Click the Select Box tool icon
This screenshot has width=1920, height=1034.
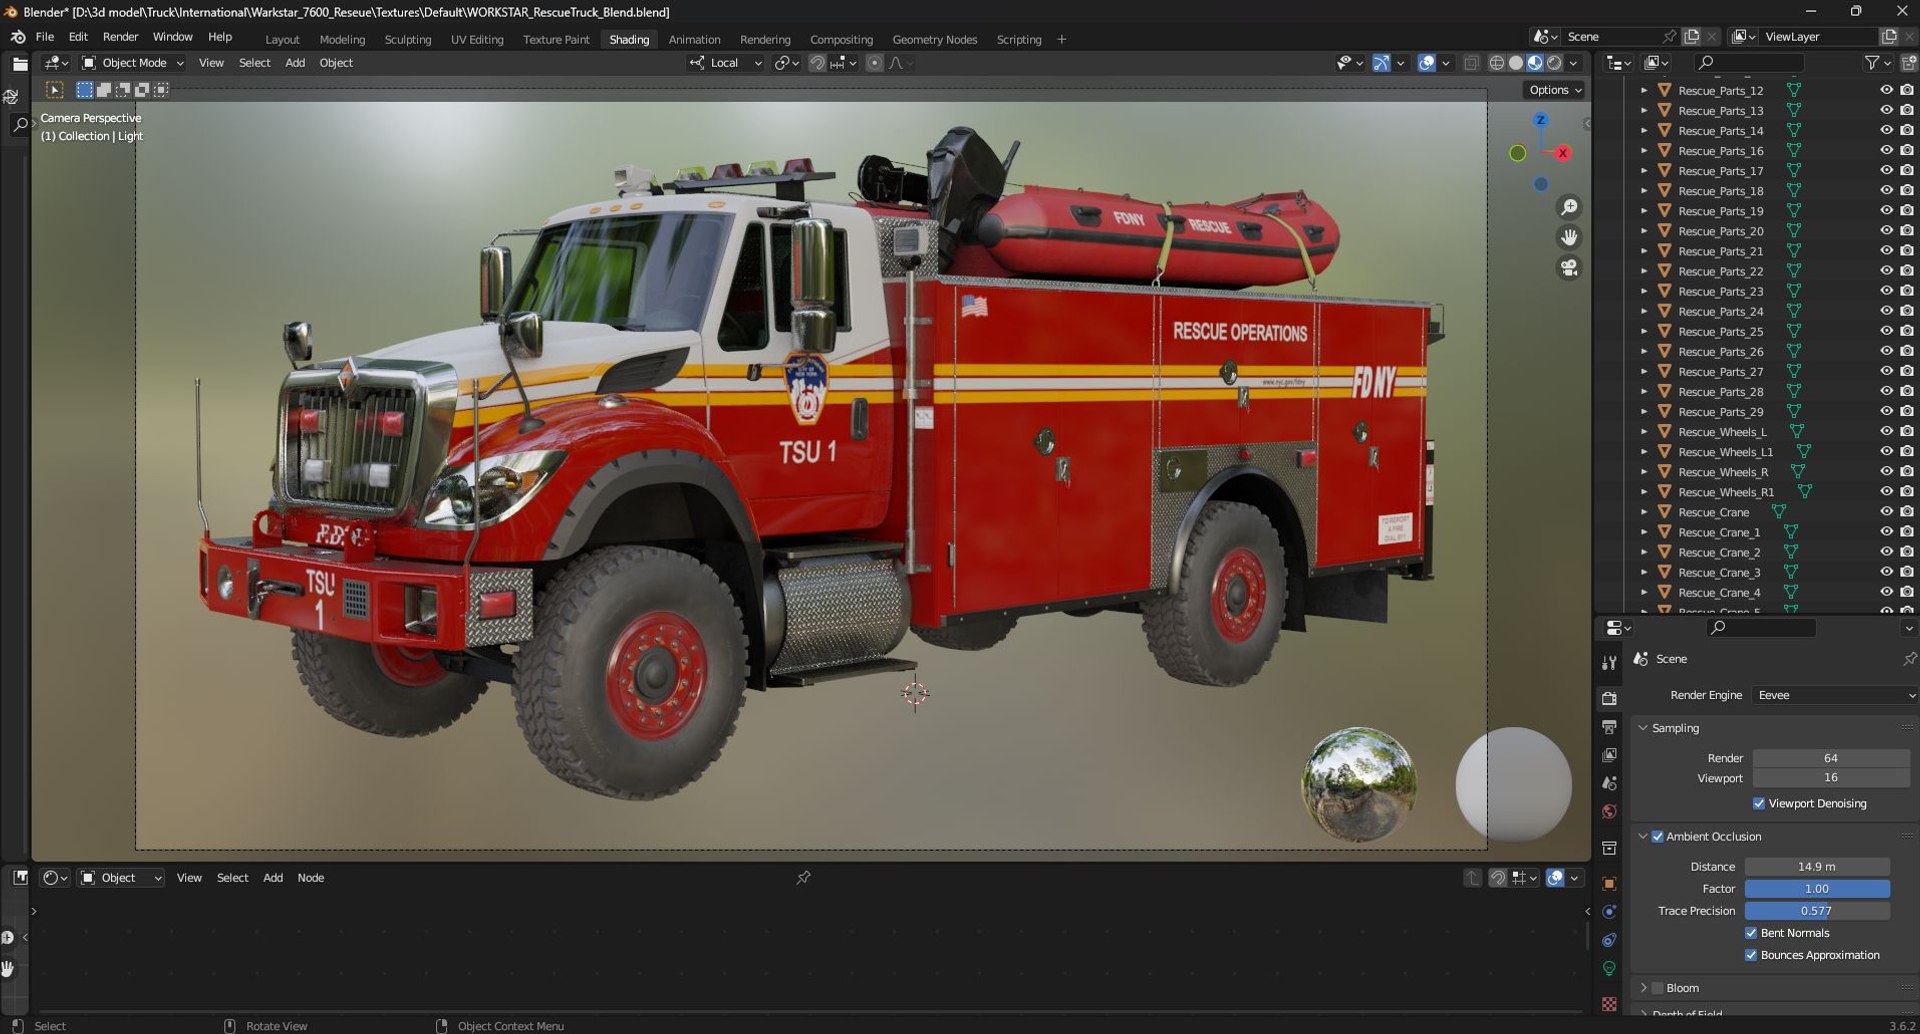[55, 90]
